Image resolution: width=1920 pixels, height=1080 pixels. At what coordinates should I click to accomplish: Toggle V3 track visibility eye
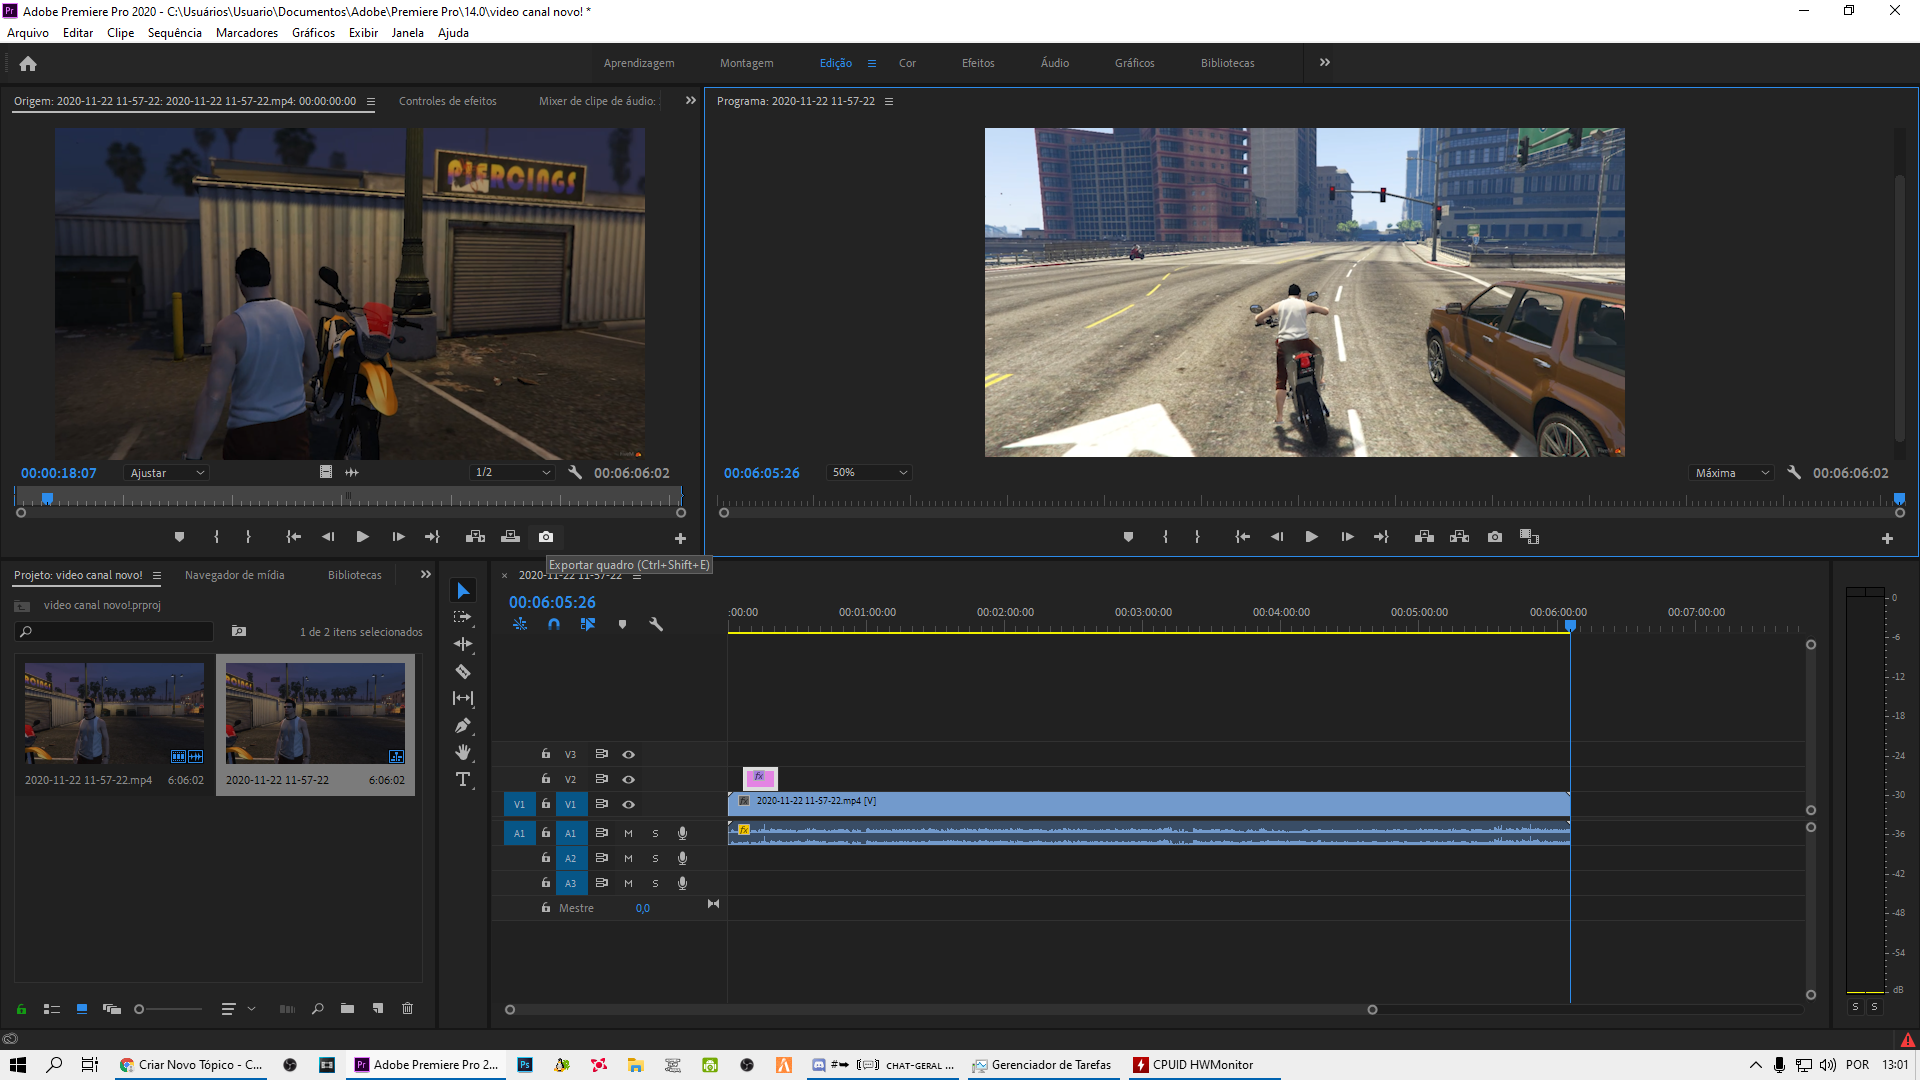click(629, 754)
